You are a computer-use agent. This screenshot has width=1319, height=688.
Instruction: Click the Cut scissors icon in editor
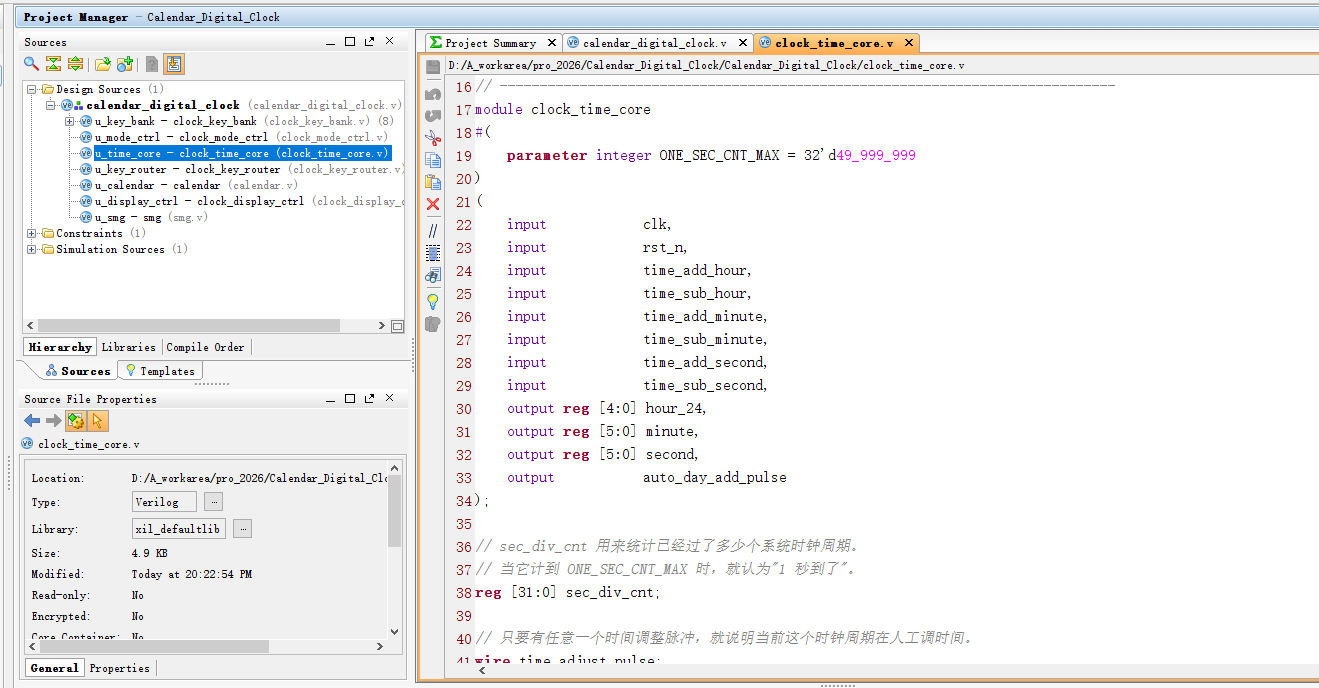[433, 138]
